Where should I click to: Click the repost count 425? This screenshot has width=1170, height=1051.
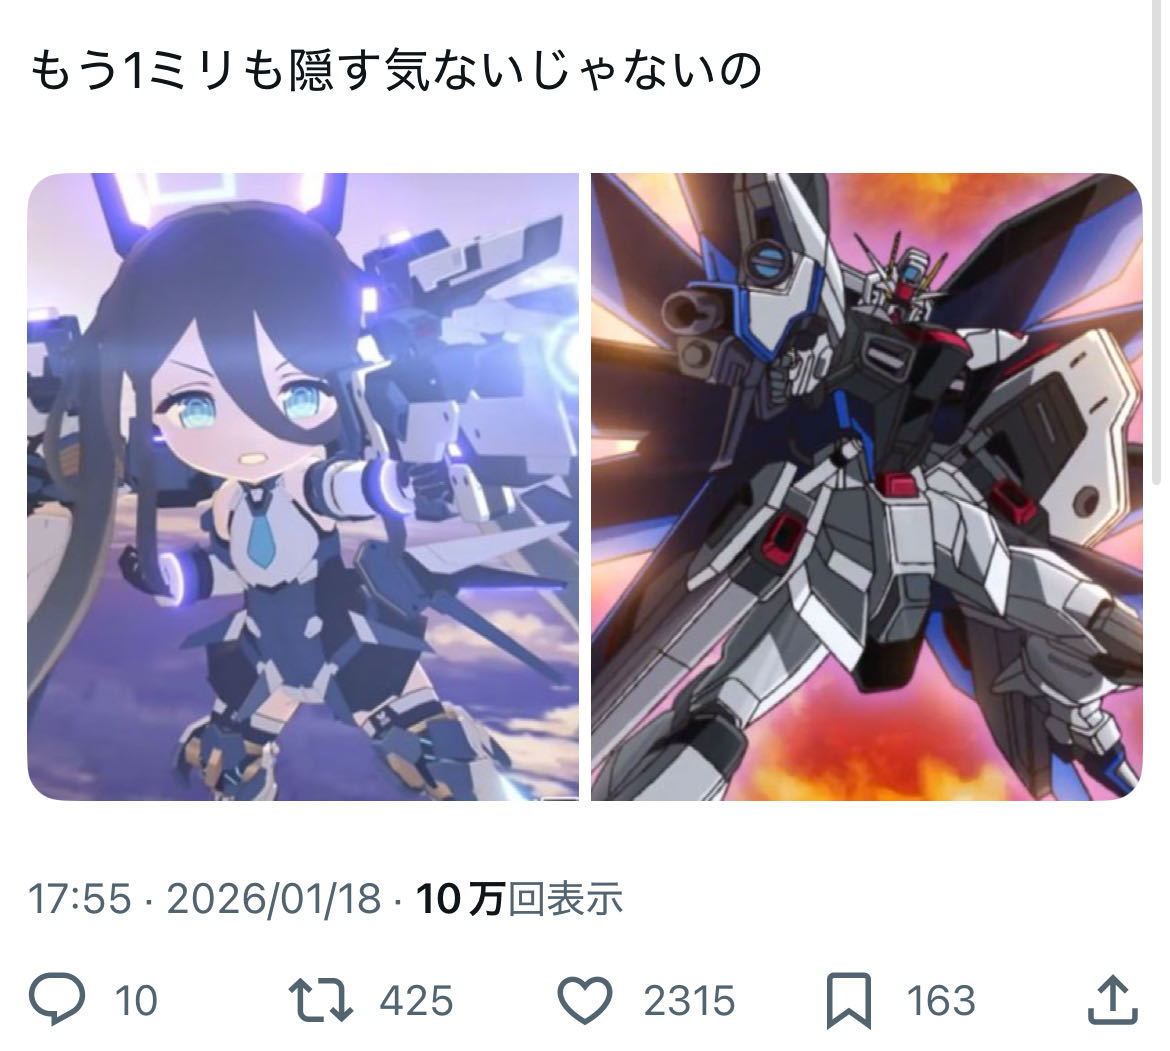pos(416,1000)
